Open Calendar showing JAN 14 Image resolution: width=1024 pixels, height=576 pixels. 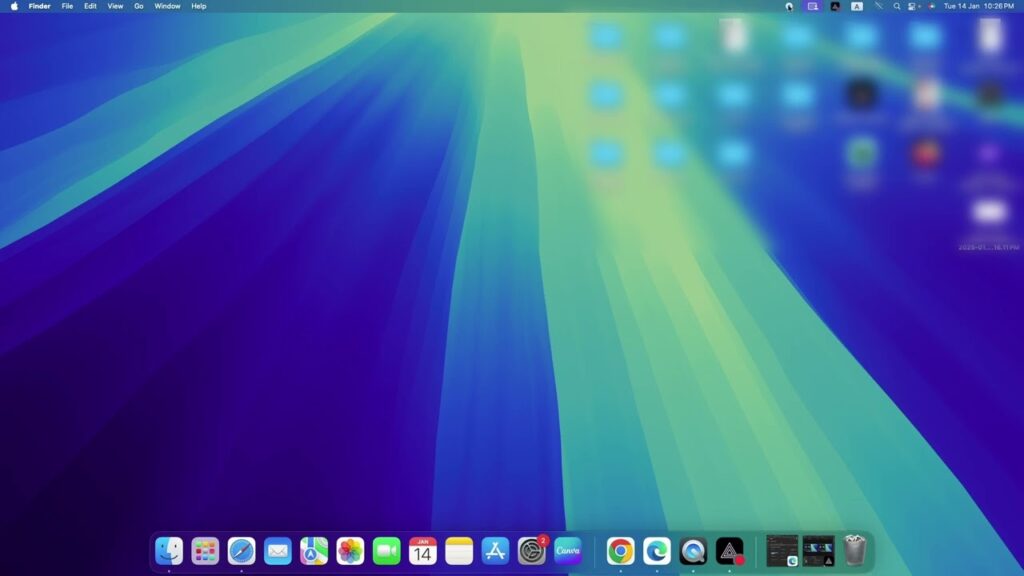(423, 551)
